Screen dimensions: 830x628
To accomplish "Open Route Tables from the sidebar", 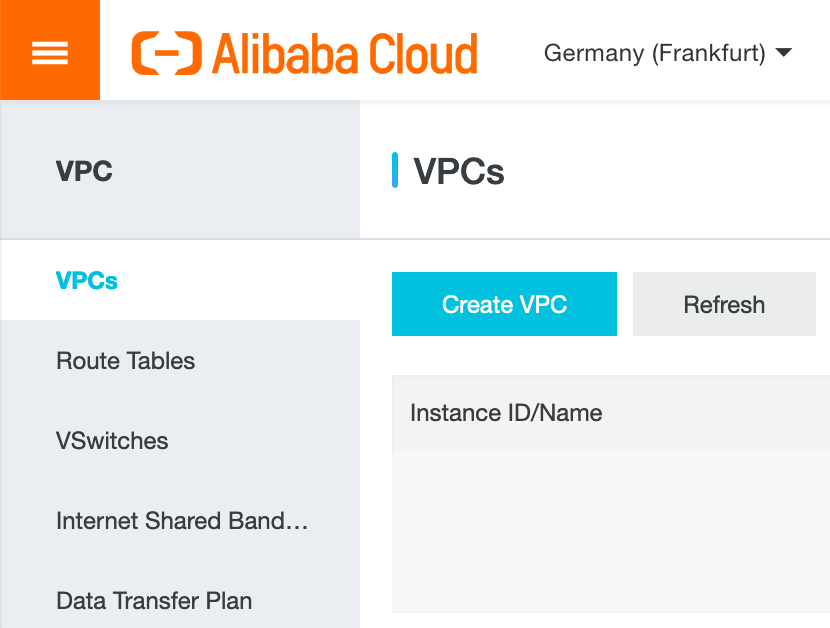I will coord(125,361).
